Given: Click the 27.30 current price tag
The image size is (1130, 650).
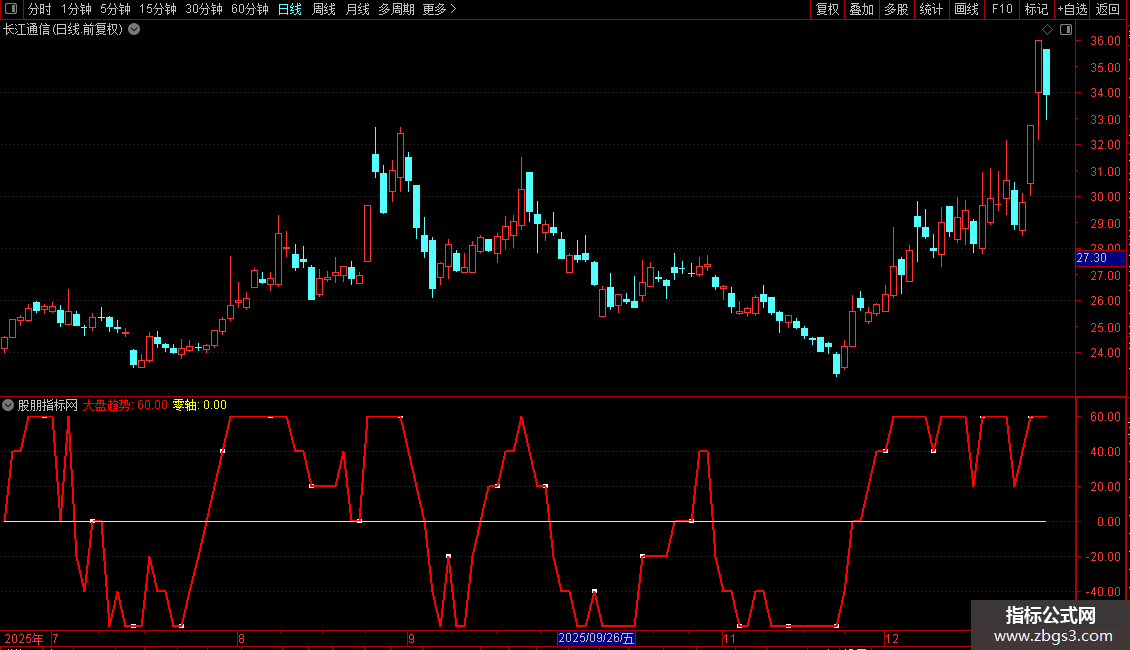Looking at the screenshot, I should 1100,258.
